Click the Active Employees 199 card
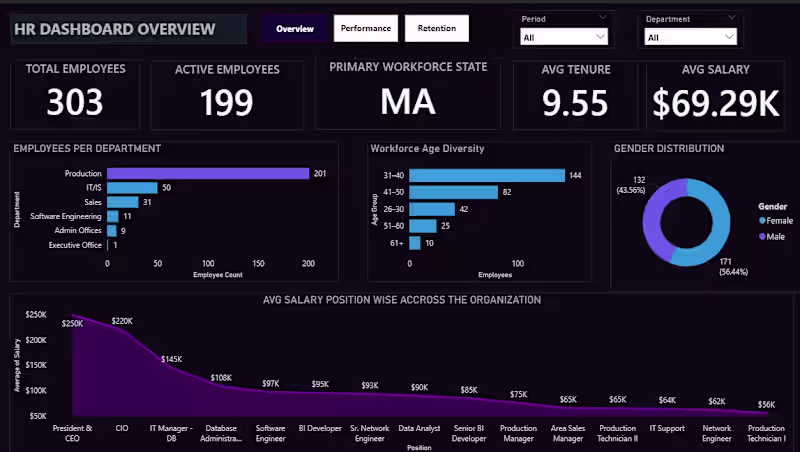The height and width of the screenshot is (452, 800). [x=227, y=94]
